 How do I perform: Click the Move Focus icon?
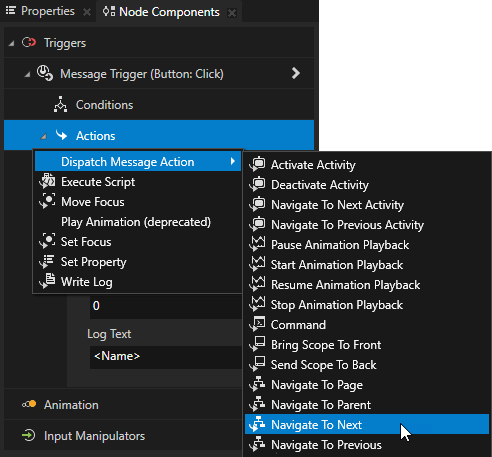point(48,201)
